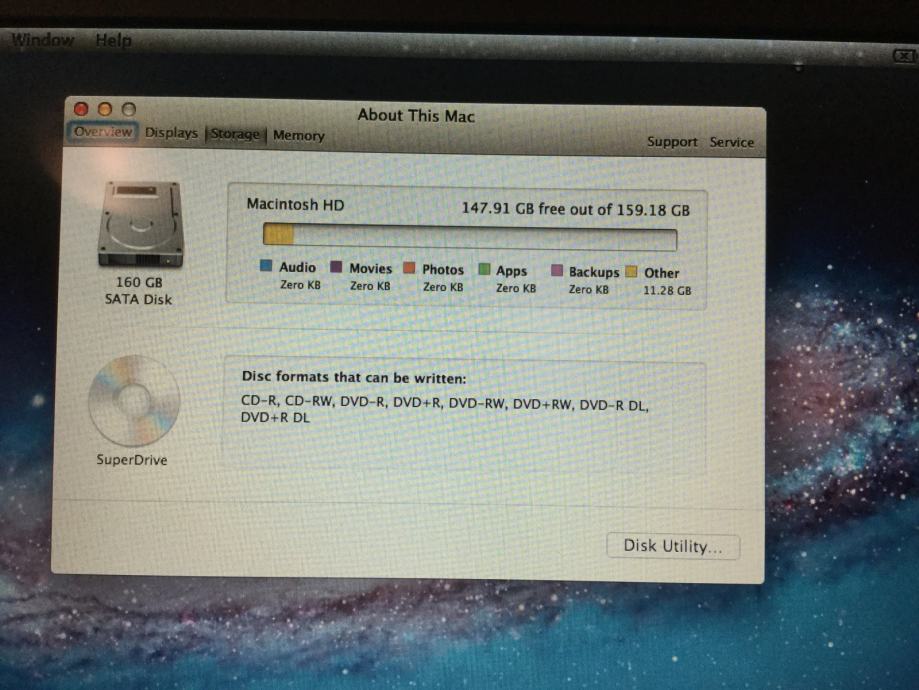Minimize the About This Mac window
The image size is (919, 690).
(x=105, y=109)
